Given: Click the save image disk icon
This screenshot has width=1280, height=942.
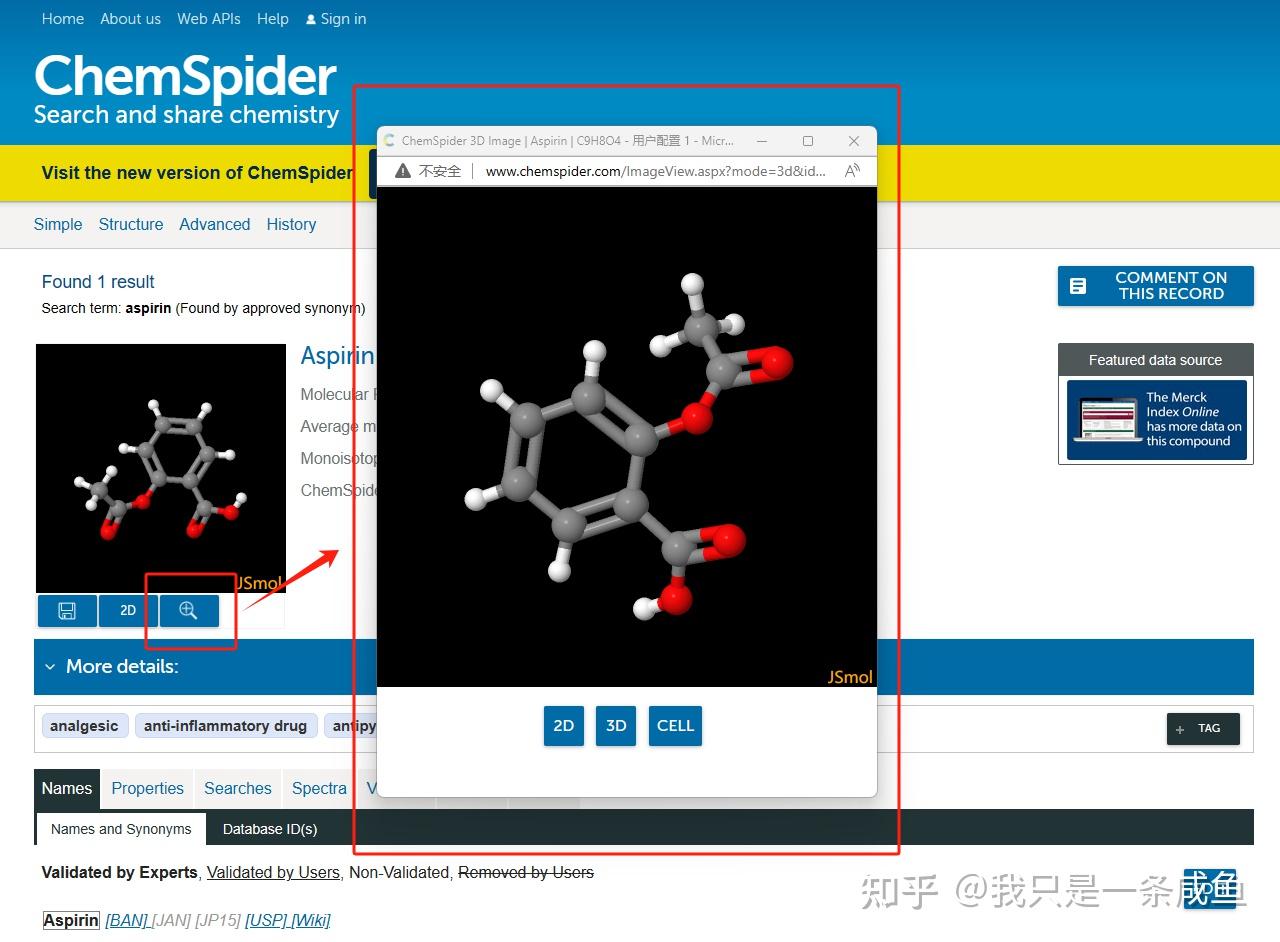Looking at the screenshot, I should (66, 610).
